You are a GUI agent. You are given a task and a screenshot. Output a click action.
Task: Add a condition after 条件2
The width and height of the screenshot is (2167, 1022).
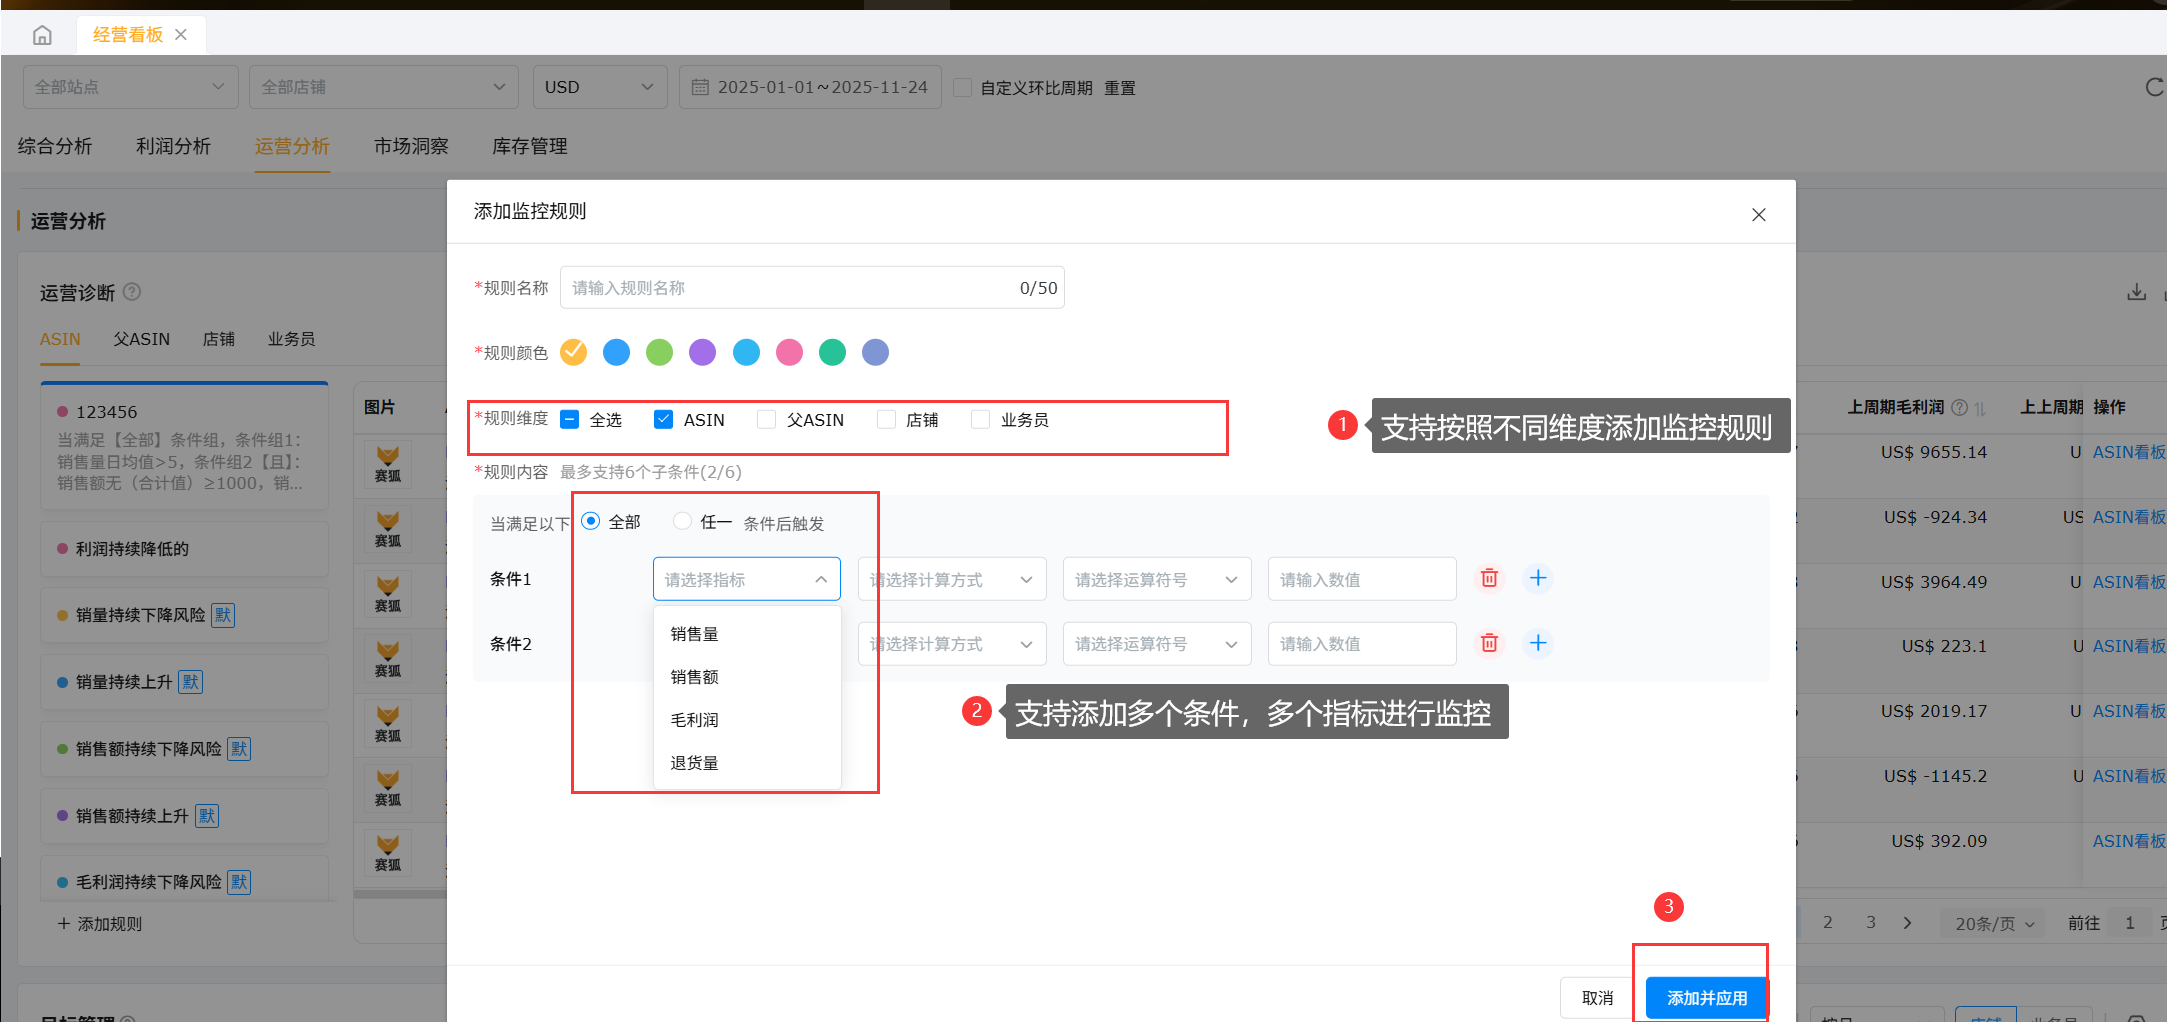(x=1538, y=643)
